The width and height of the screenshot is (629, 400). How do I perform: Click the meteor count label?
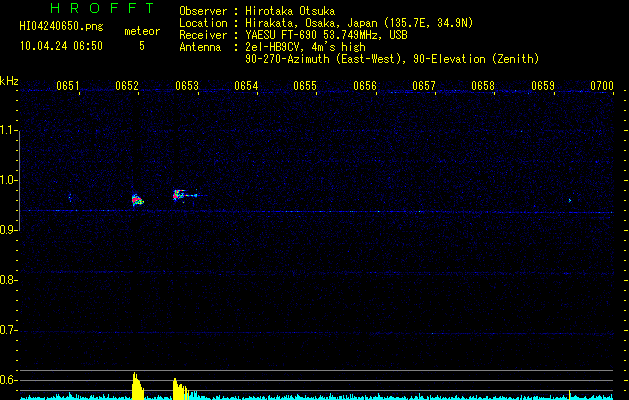(142, 31)
